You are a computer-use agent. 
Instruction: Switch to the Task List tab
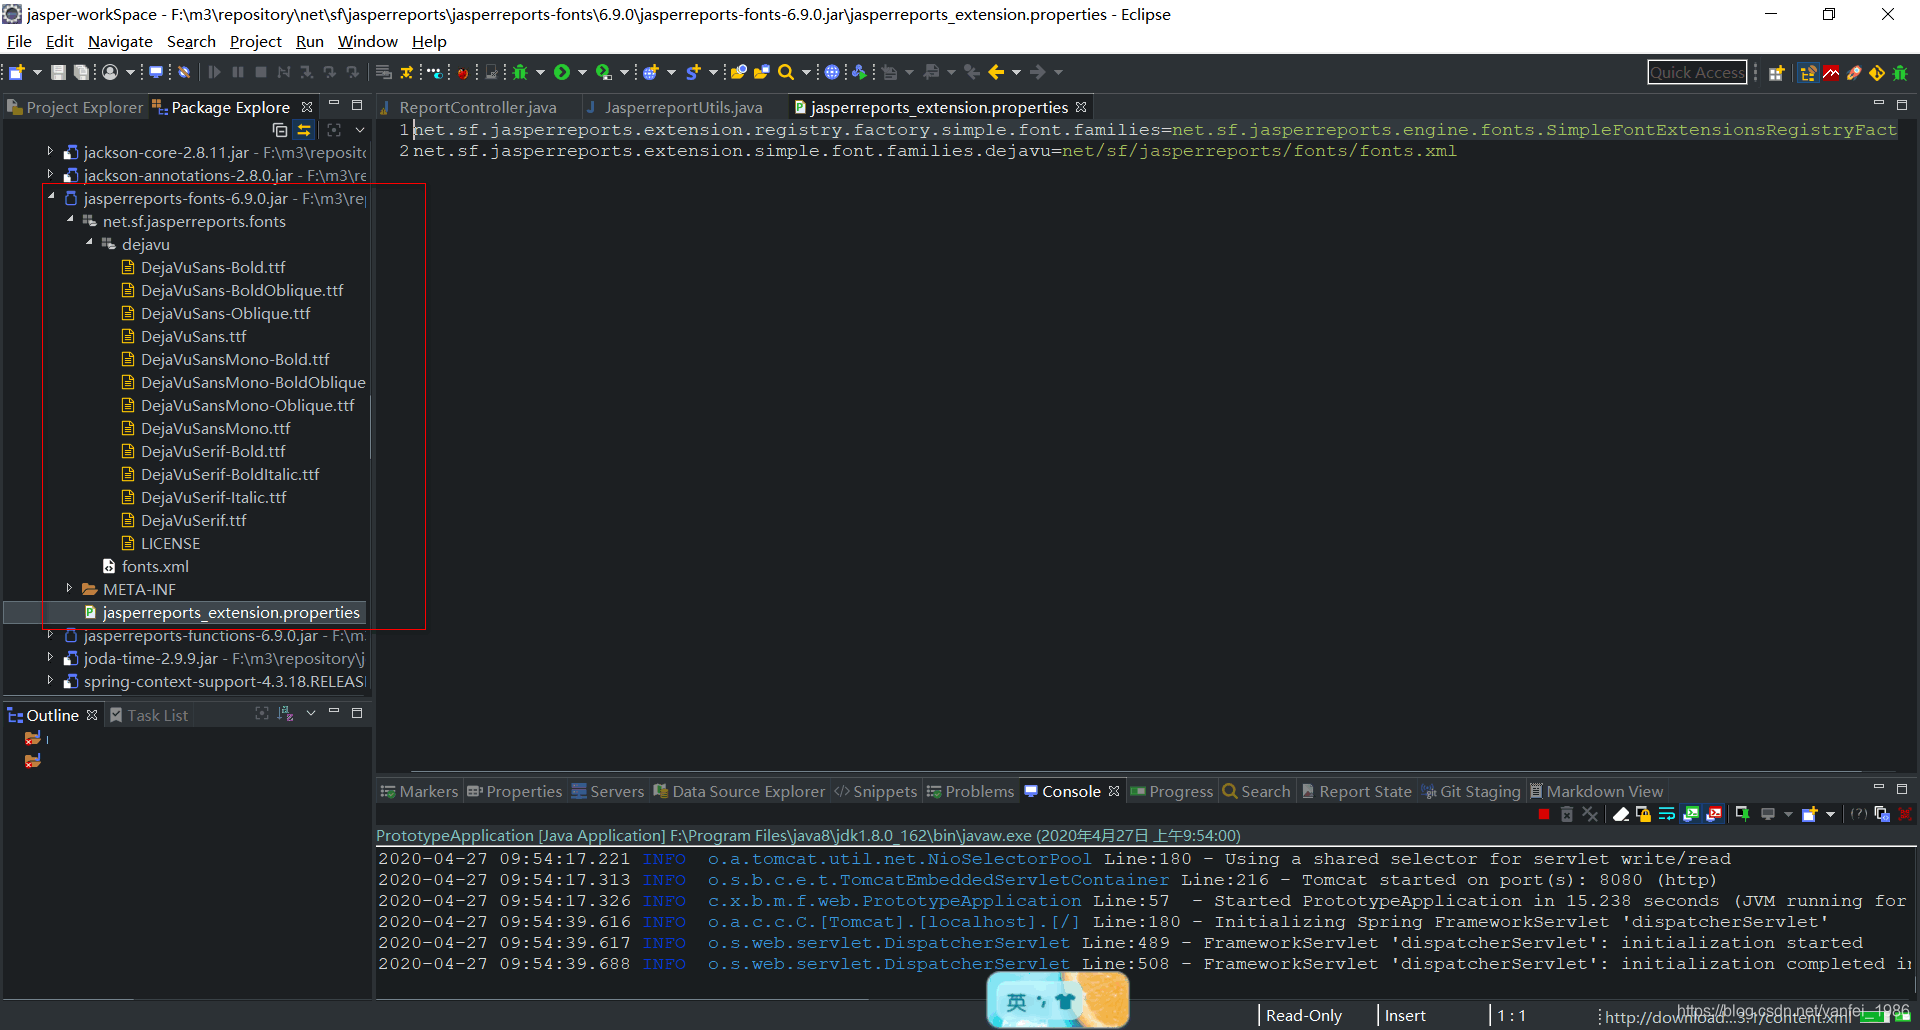point(149,715)
